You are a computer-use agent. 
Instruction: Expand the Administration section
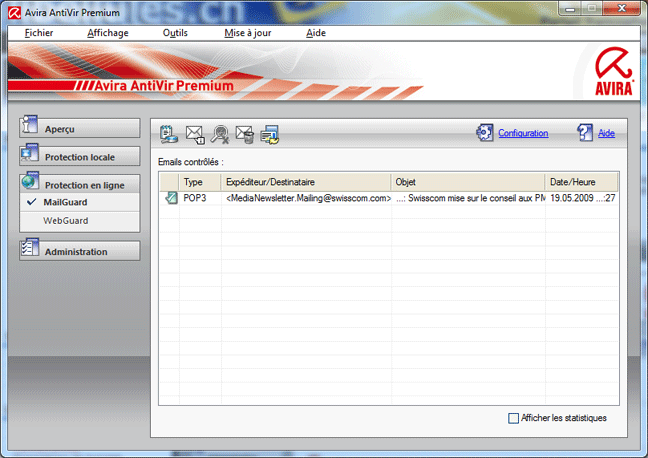point(80,251)
